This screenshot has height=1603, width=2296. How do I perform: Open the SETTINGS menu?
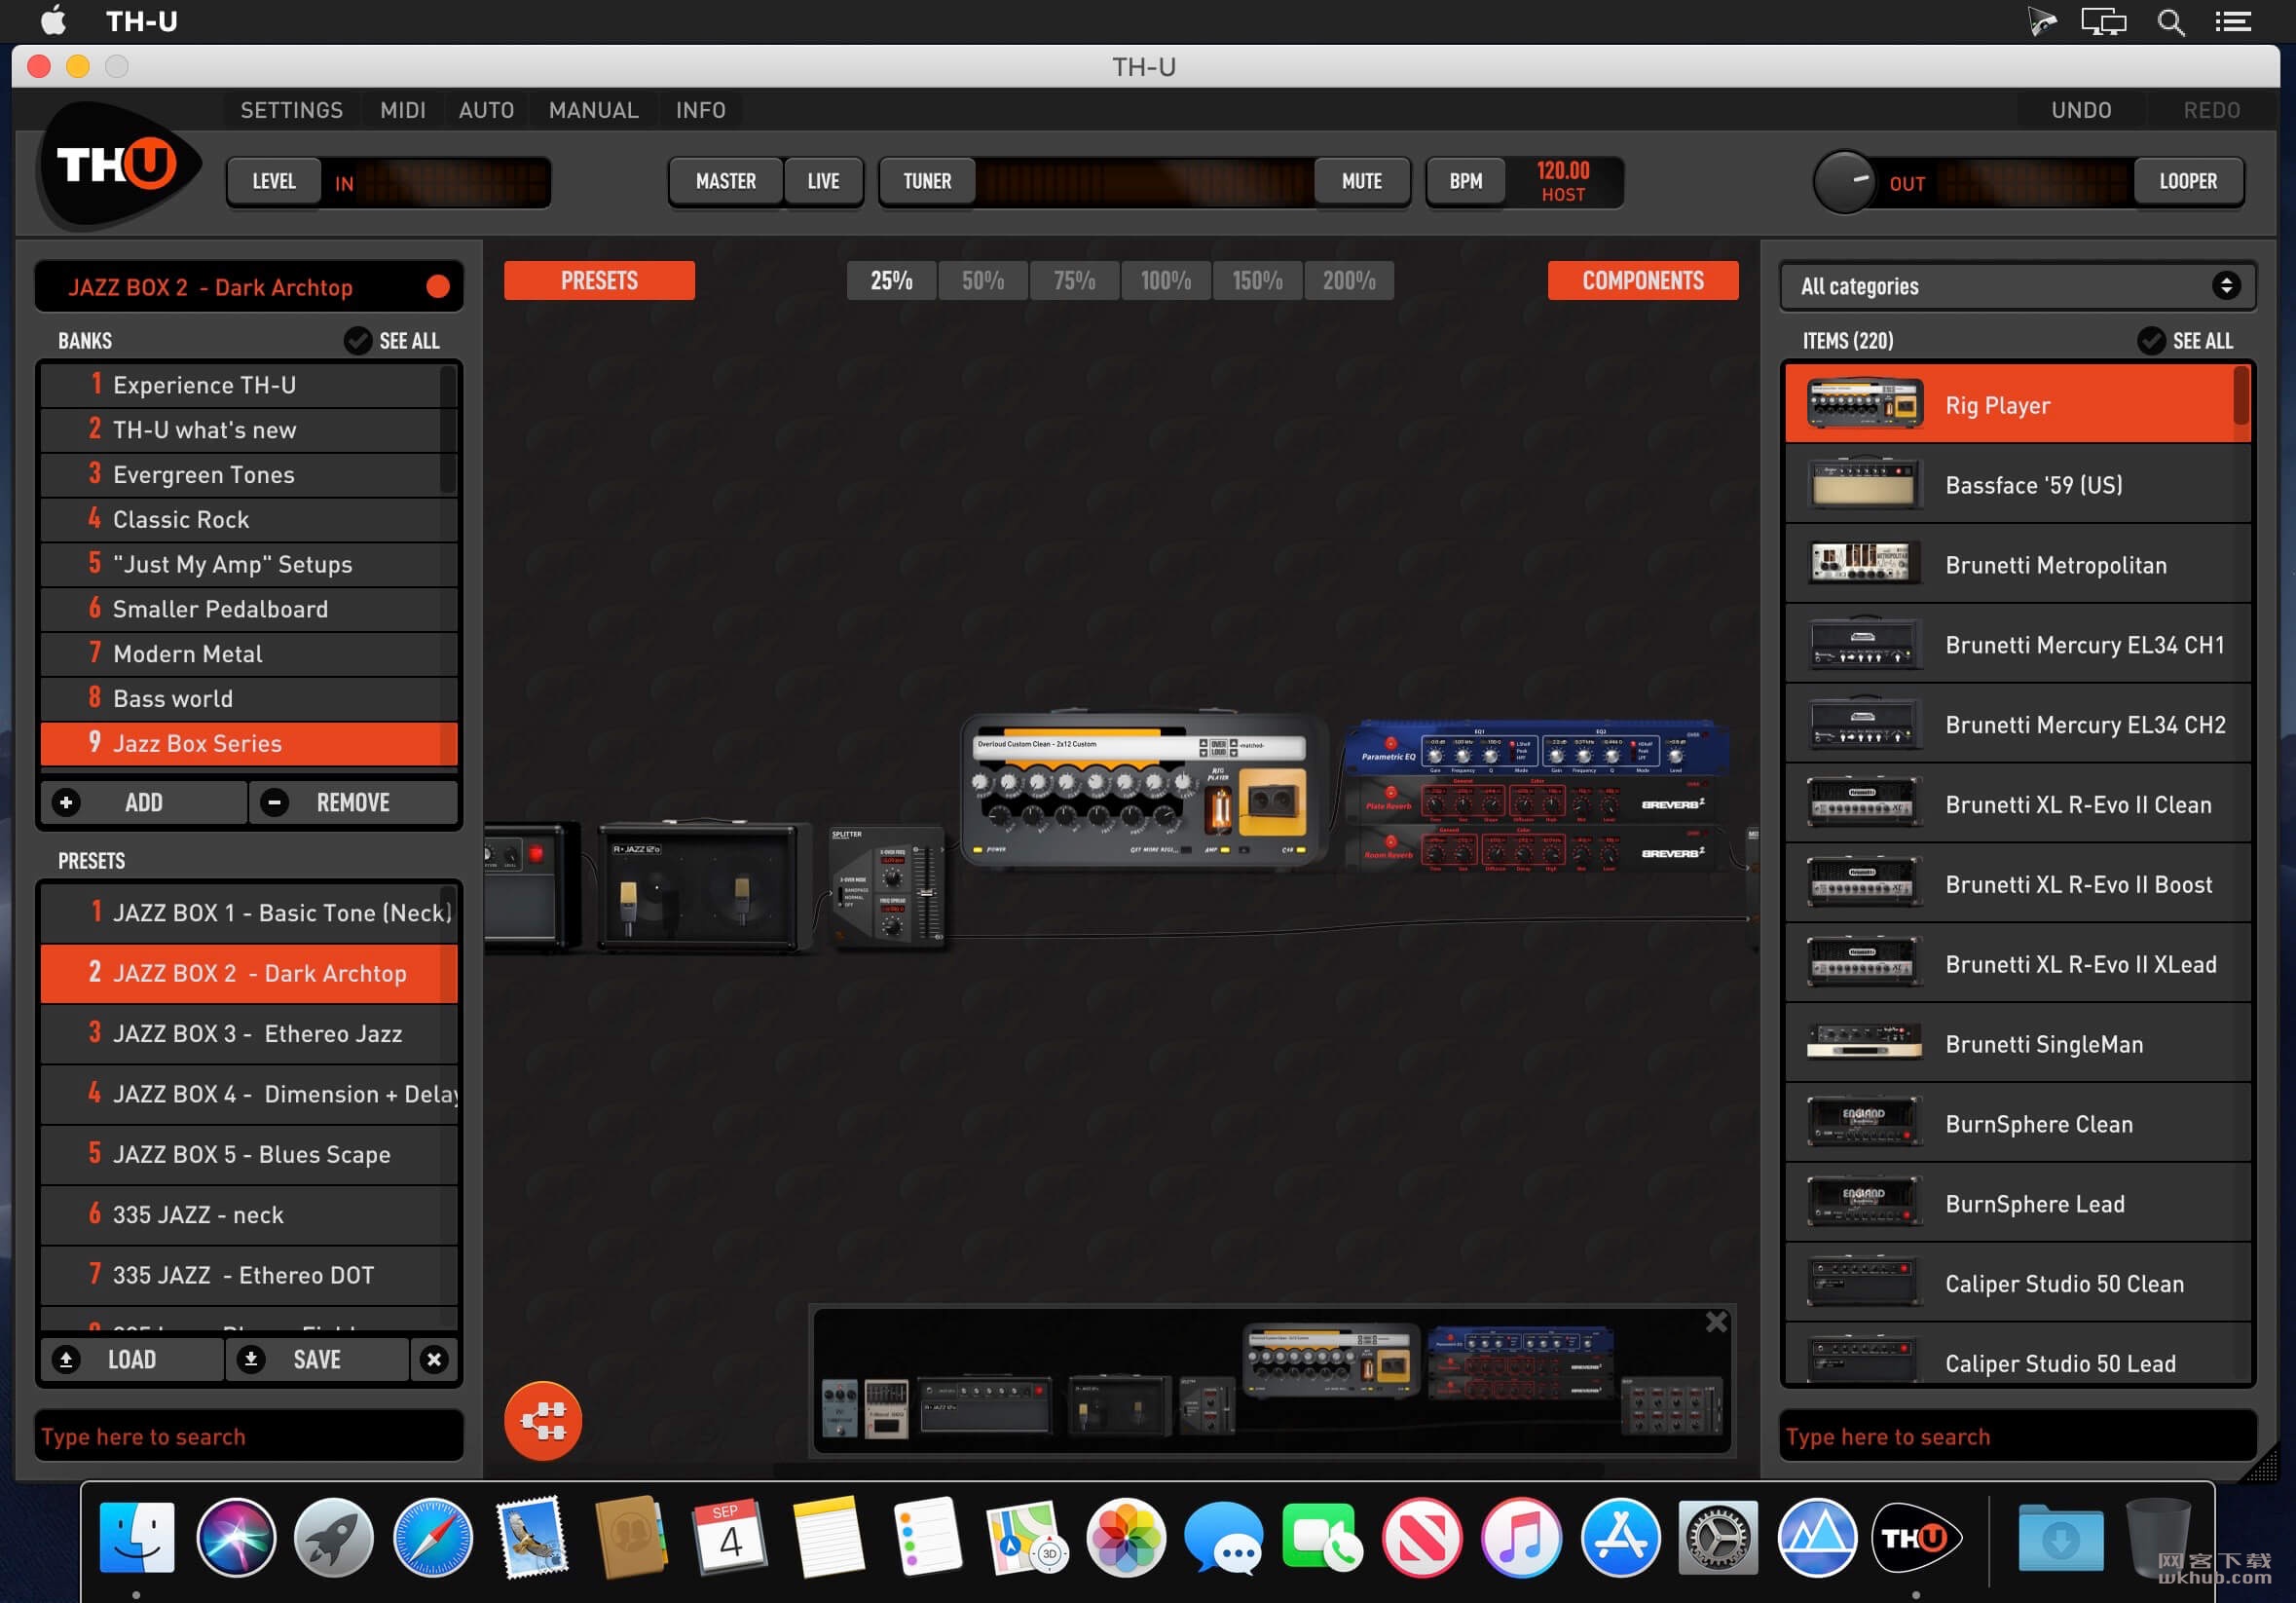[x=291, y=110]
